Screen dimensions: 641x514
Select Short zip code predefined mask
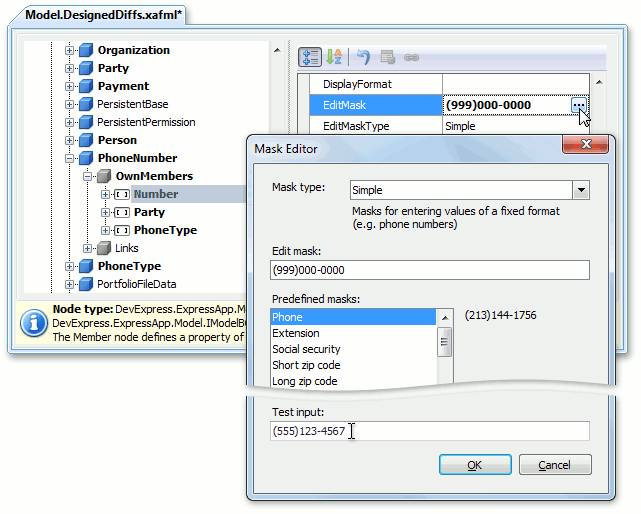353,365
